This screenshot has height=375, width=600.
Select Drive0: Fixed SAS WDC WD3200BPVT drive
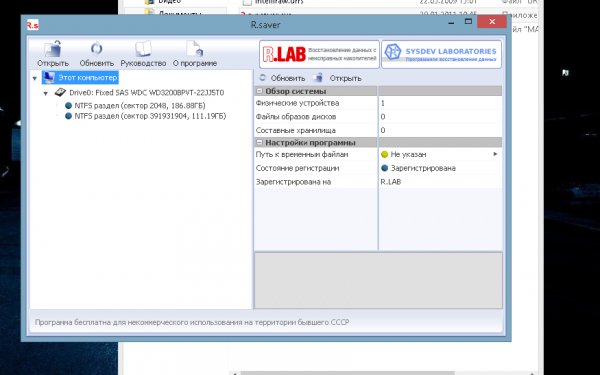(x=147, y=93)
